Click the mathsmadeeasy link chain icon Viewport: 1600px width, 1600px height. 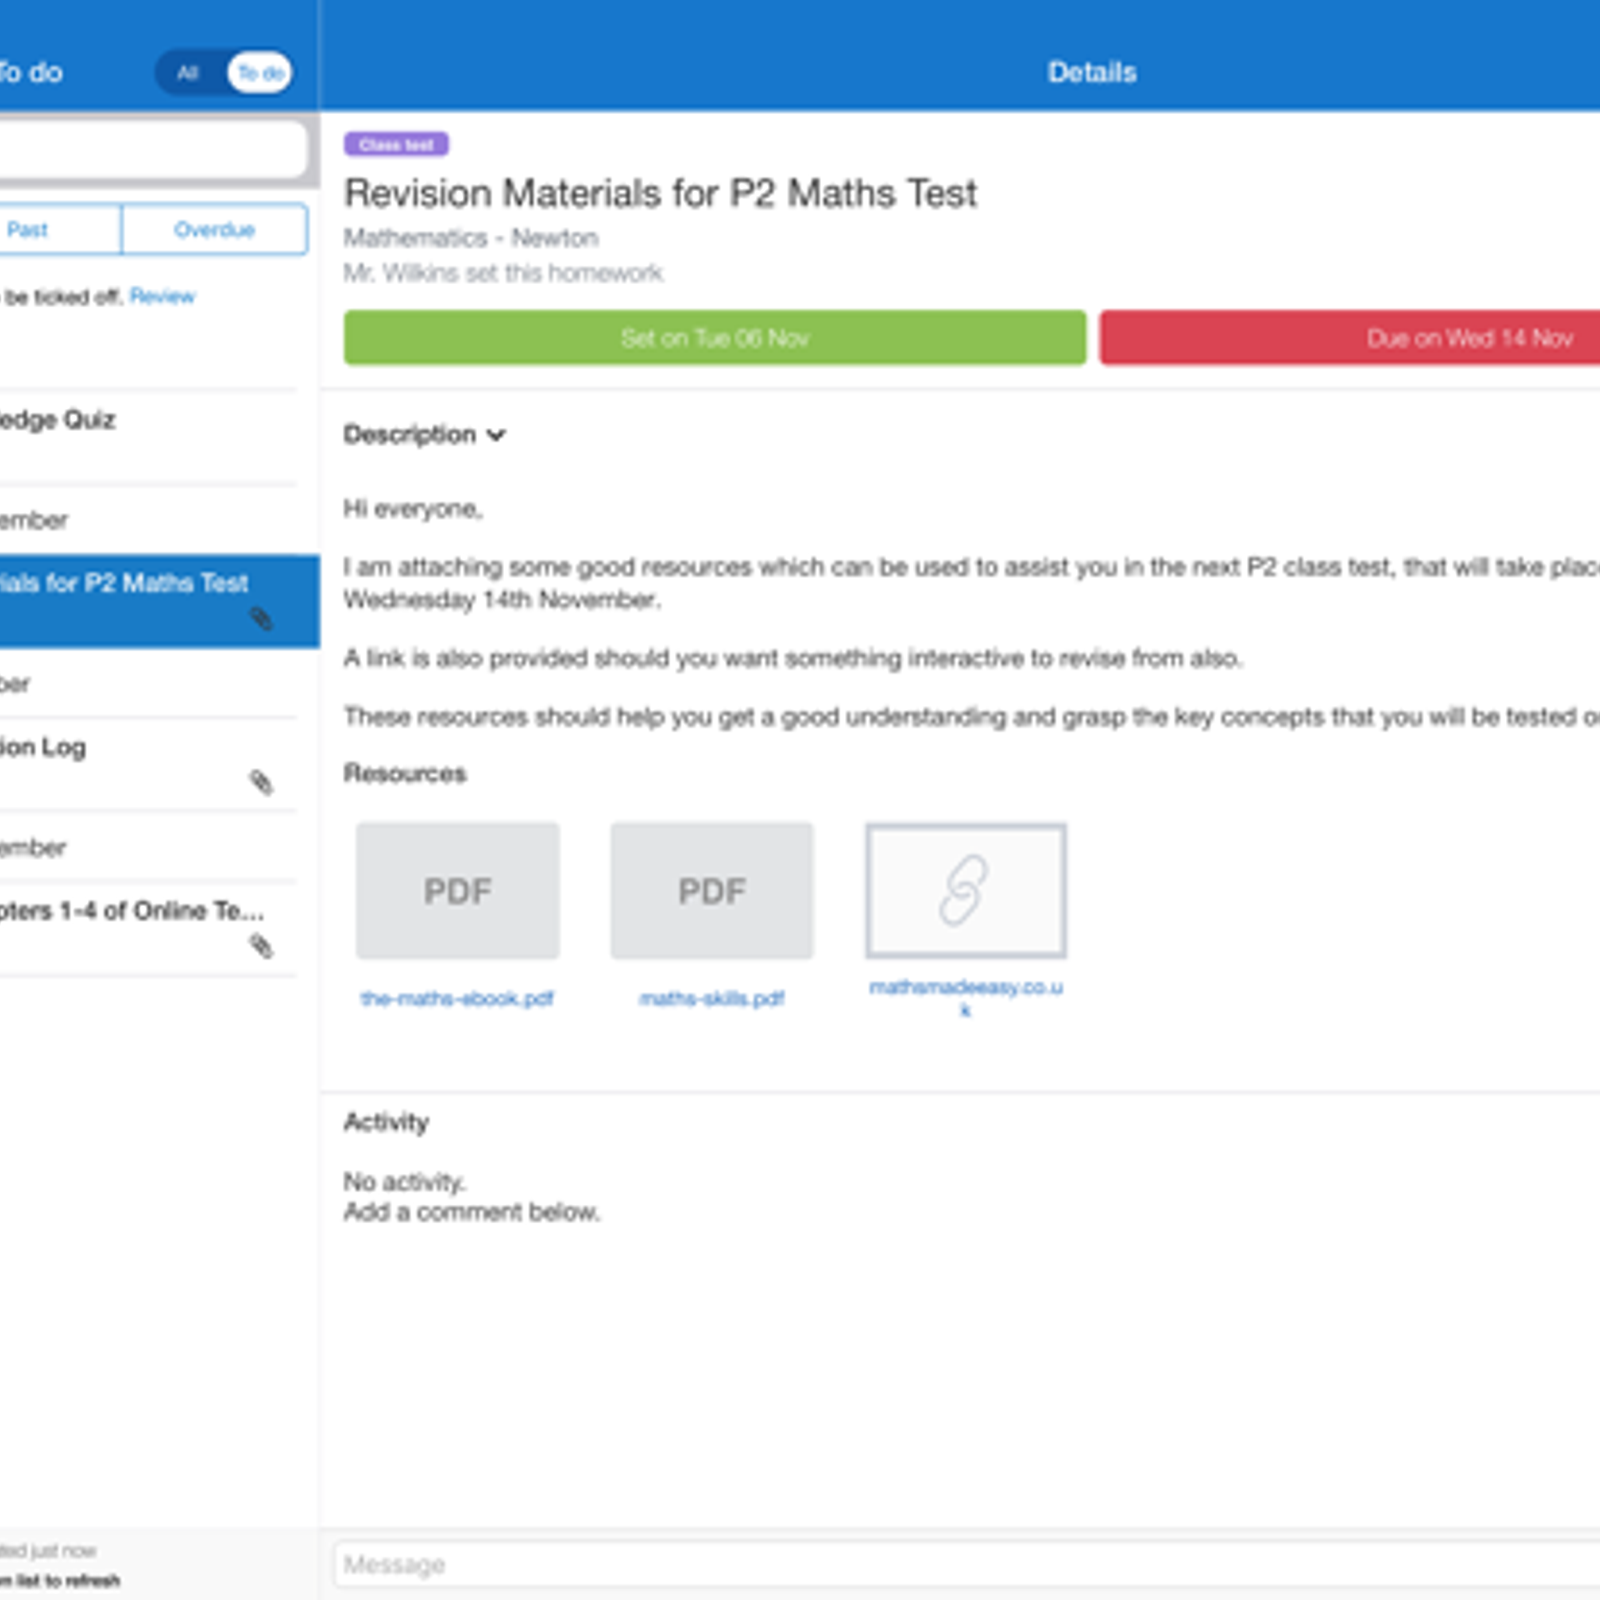(965, 890)
